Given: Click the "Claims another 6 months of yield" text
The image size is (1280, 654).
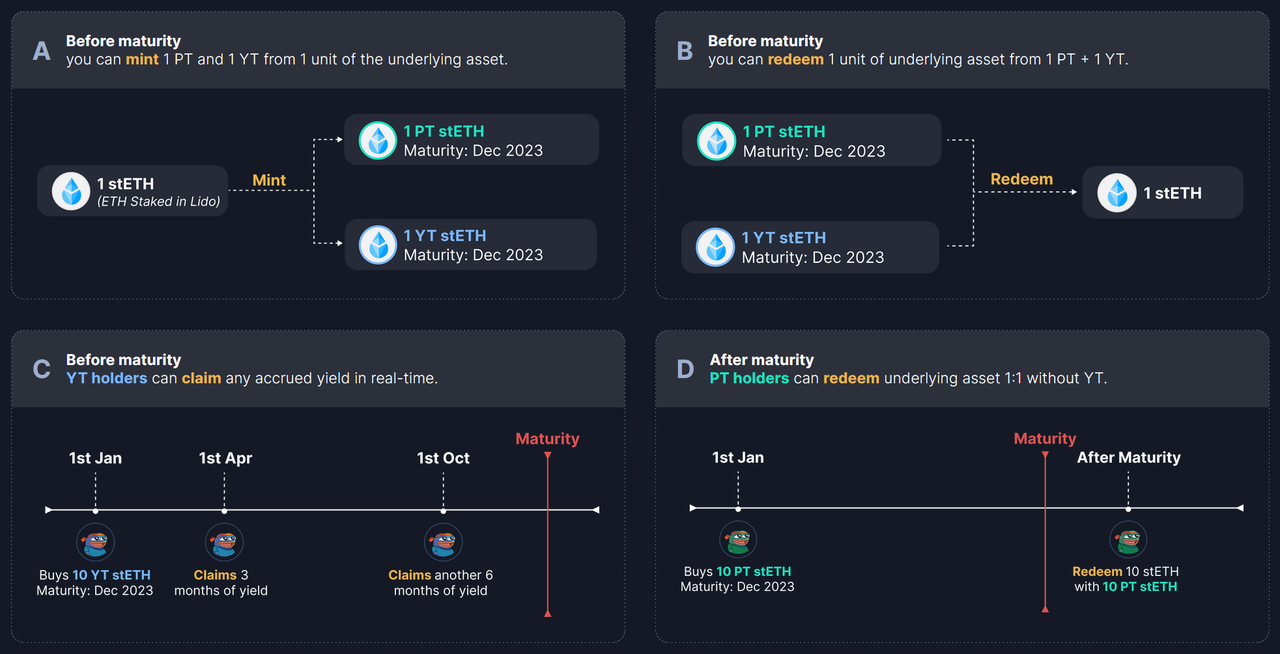Looking at the screenshot, I should point(441,583).
